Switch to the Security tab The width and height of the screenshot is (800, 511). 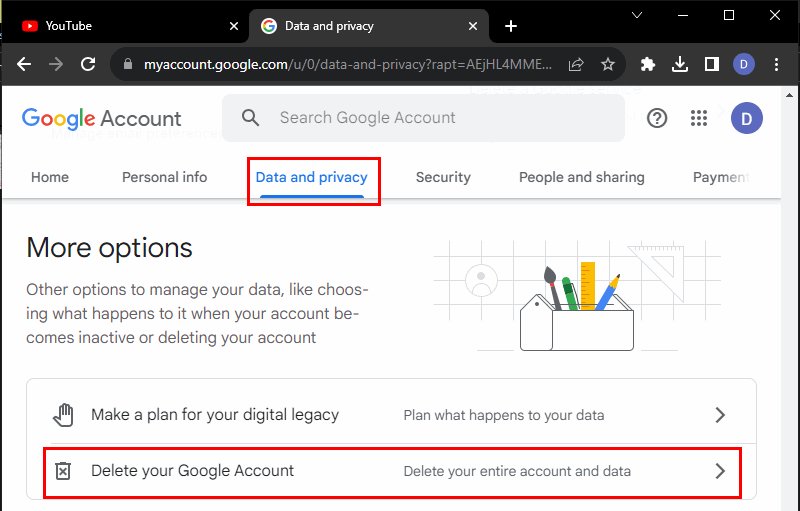coord(443,177)
